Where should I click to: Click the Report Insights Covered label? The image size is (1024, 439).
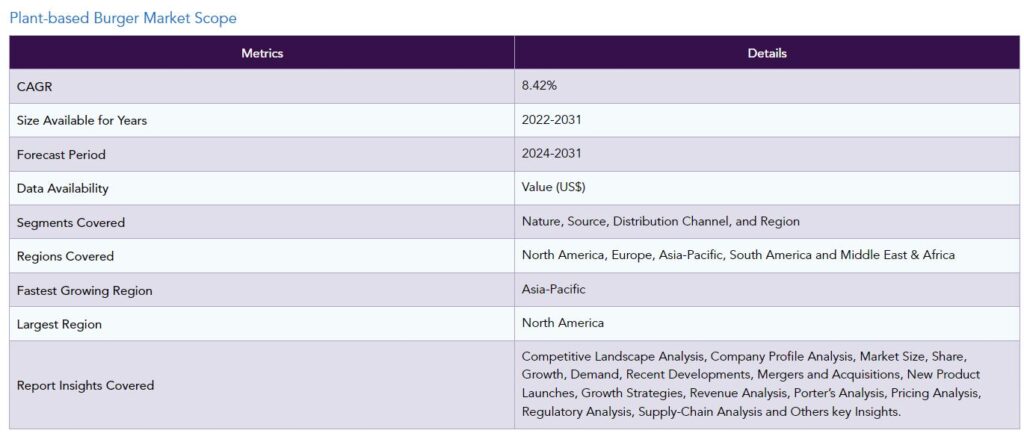click(86, 385)
